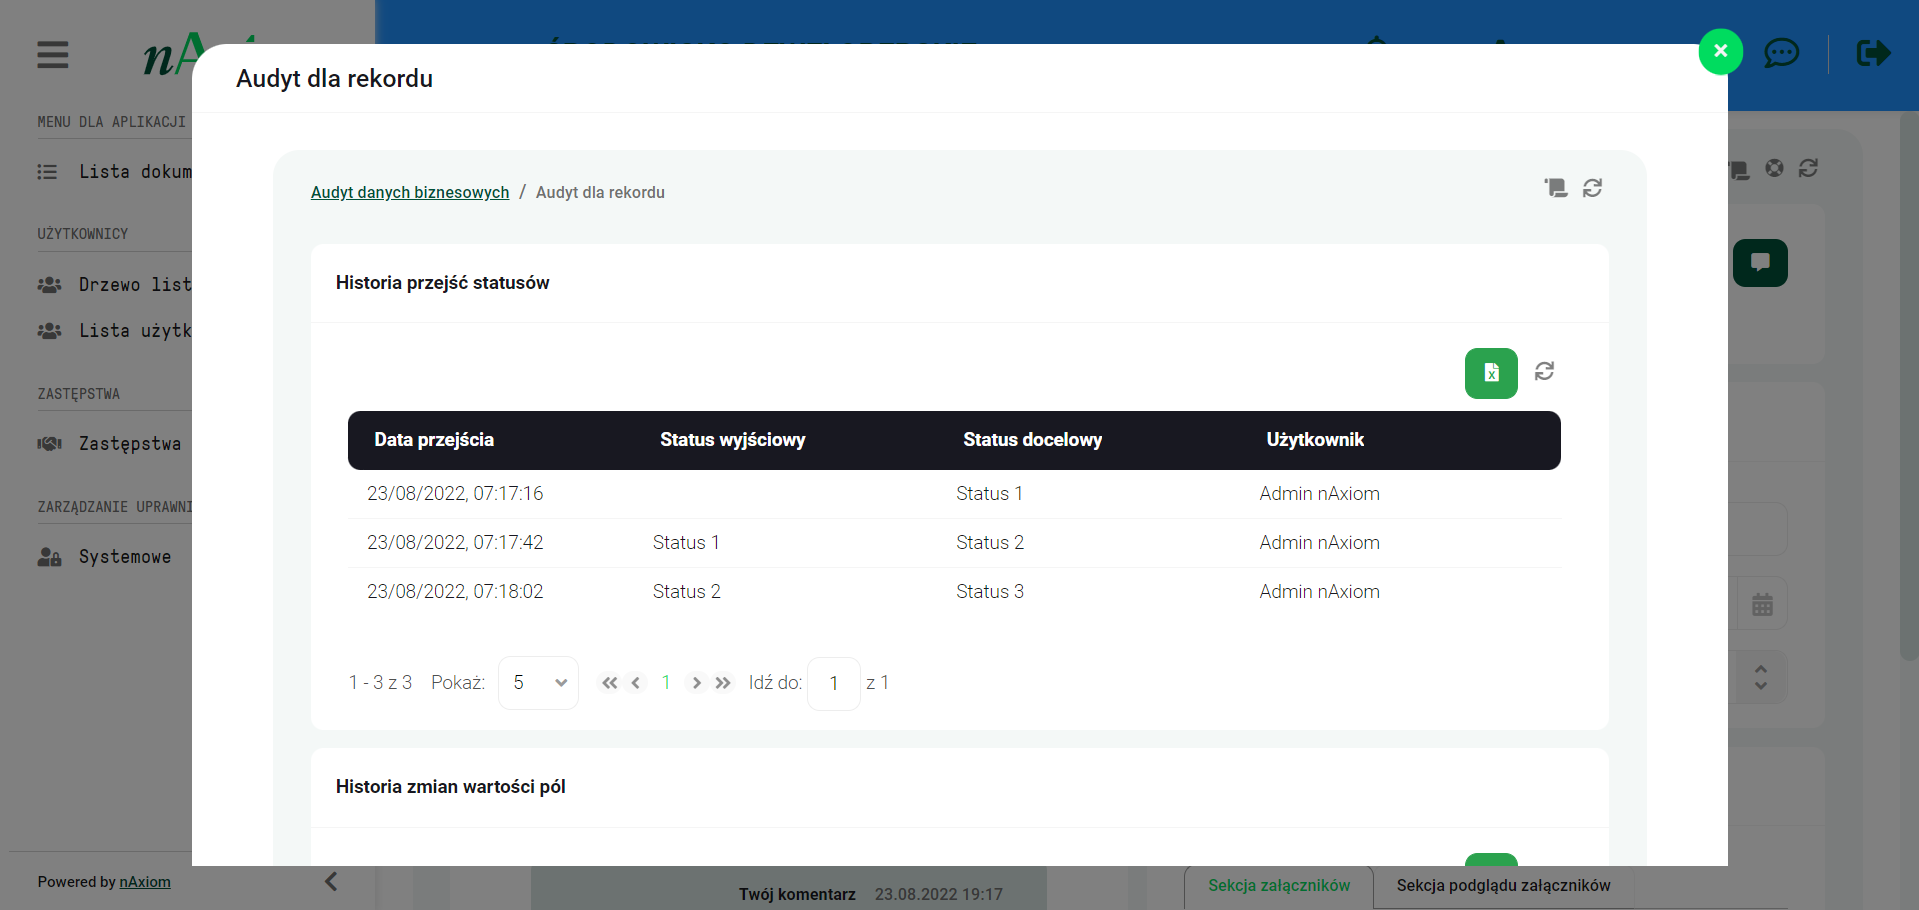Click the nAxiom link in the footer
The width and height of the screenshot is (1919, 910).
pyautogui.click(x=145, y=882)
